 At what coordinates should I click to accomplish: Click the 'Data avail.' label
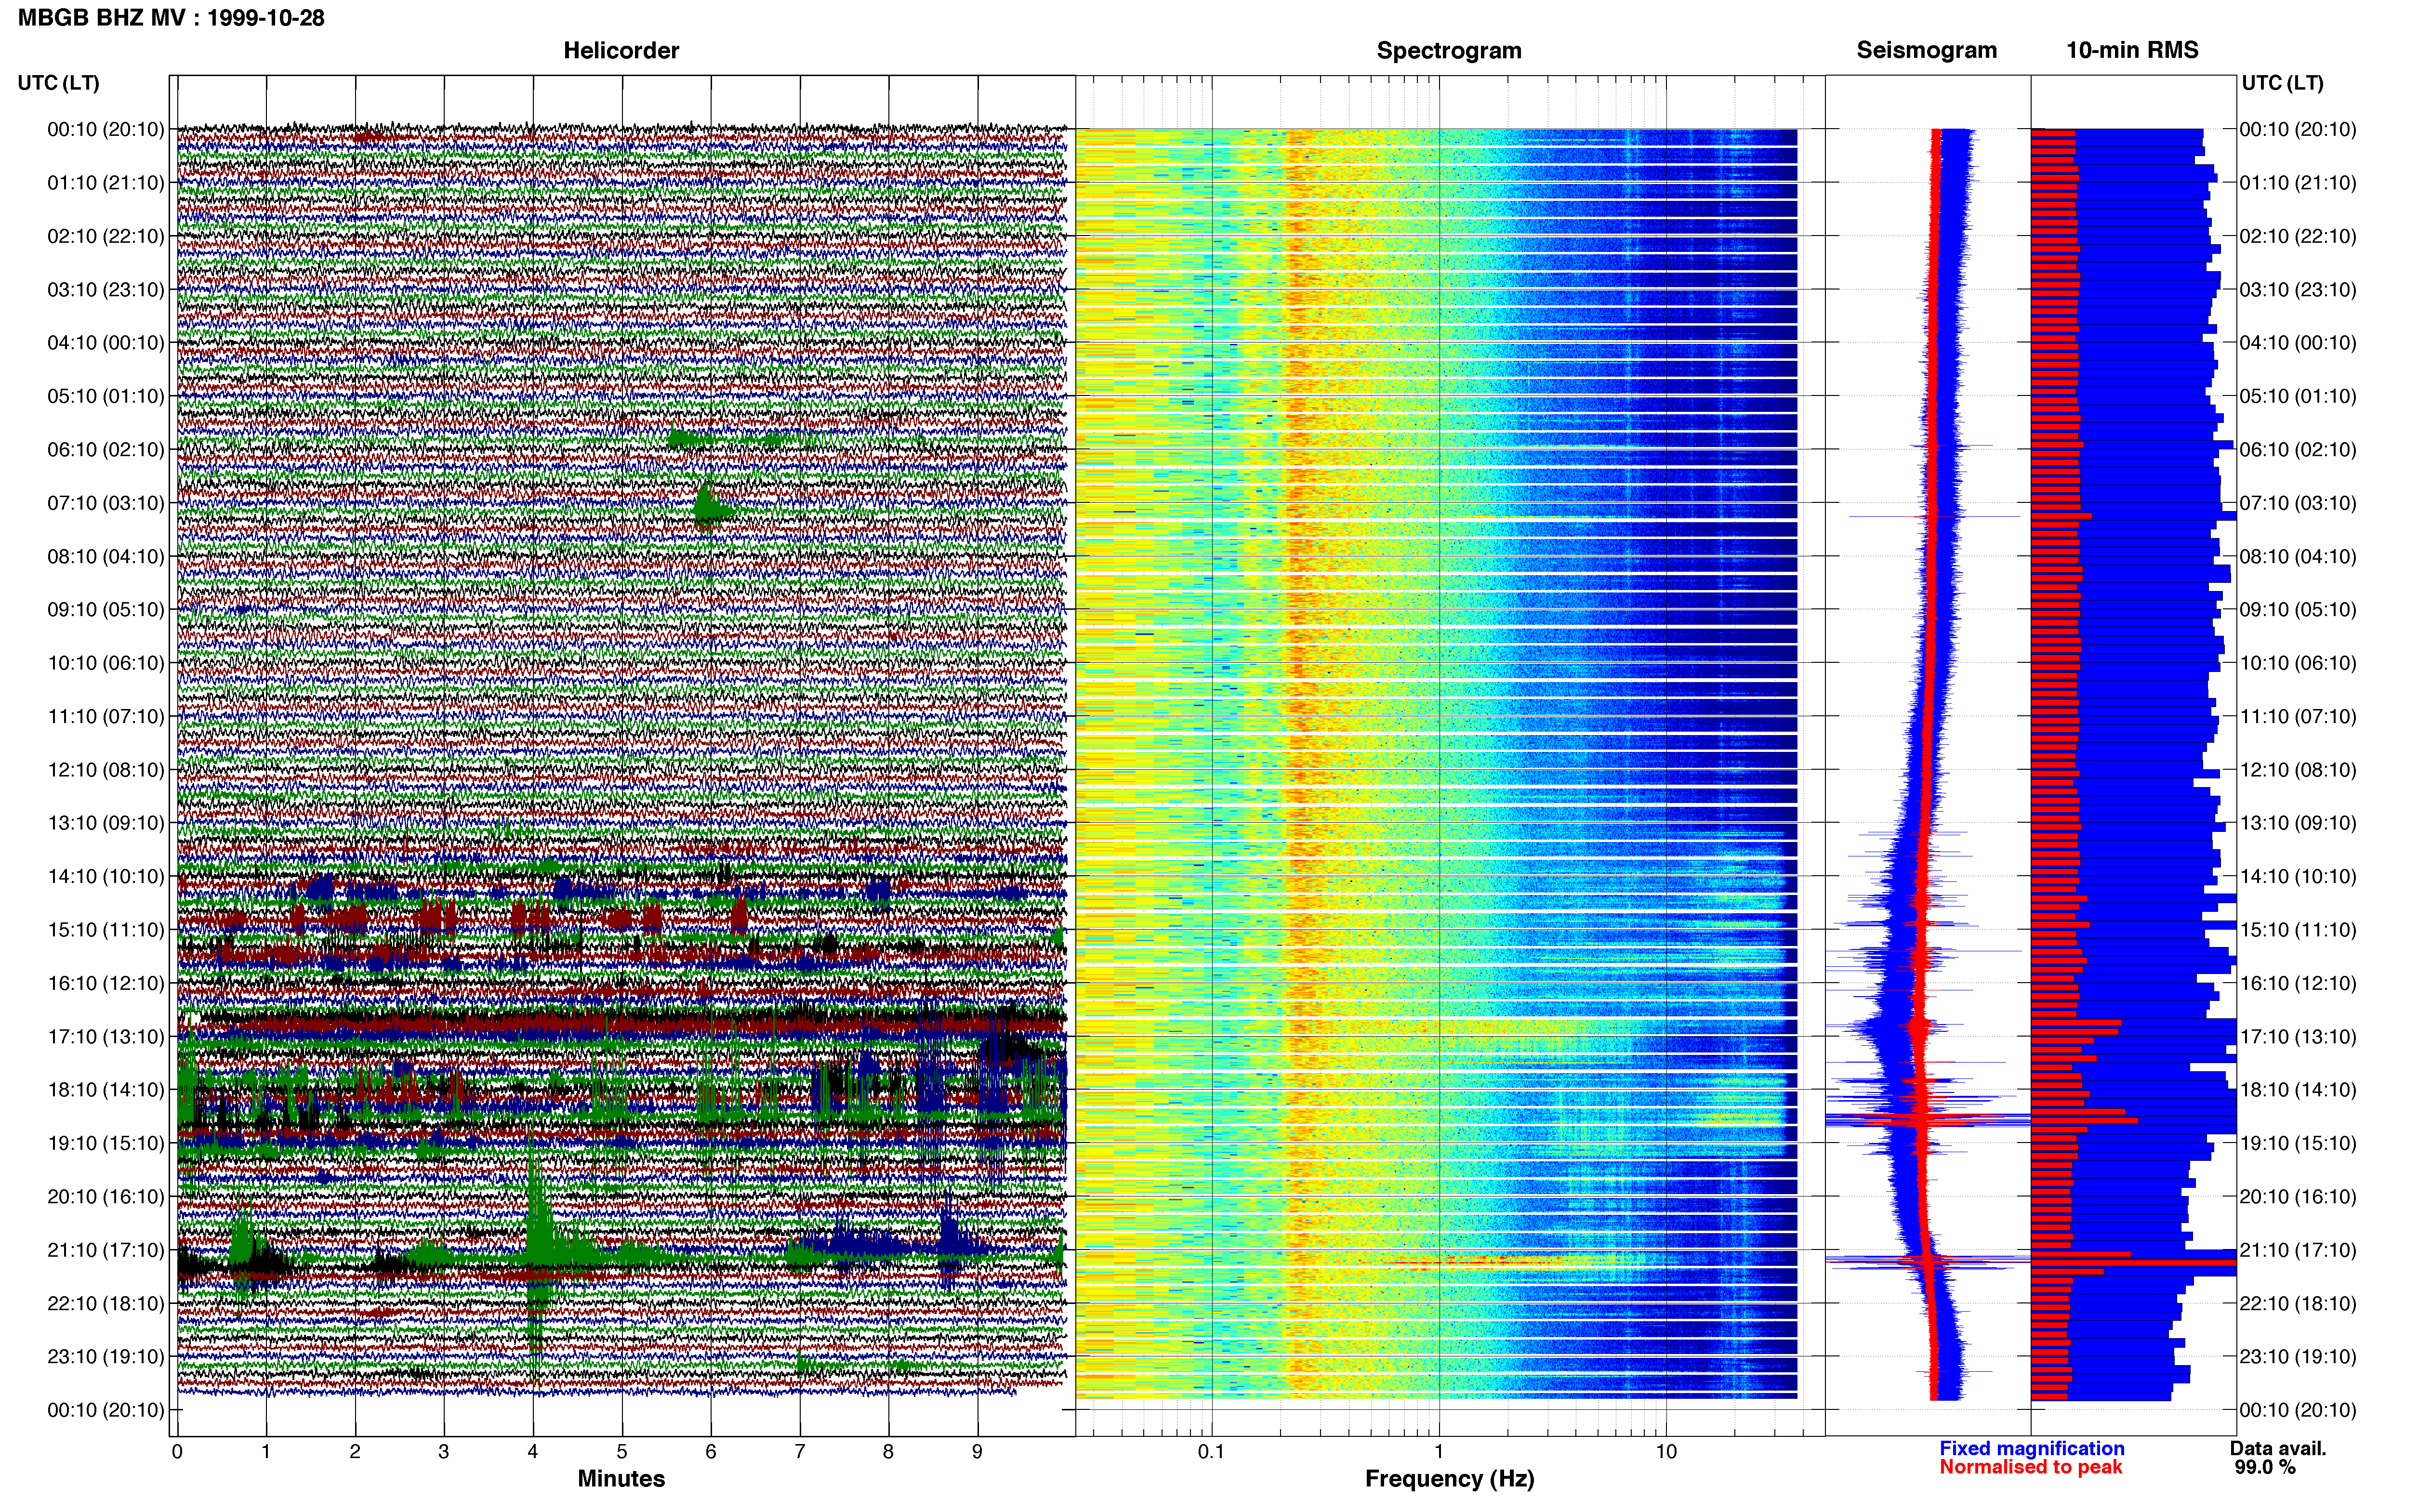[2278, 1448]
